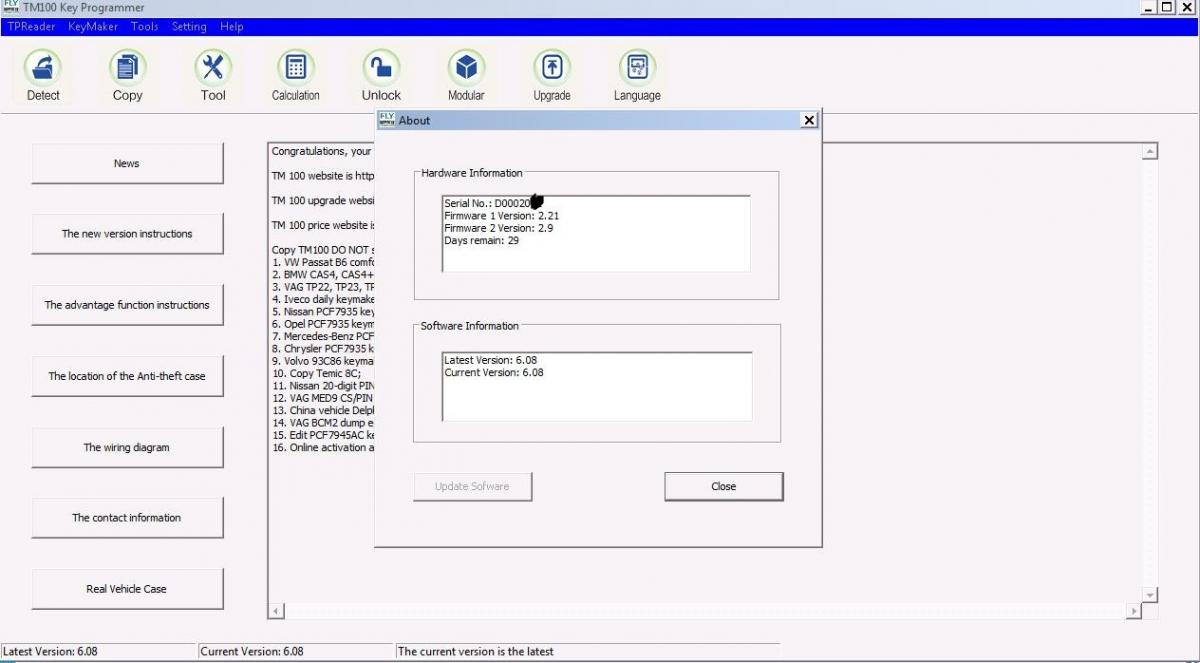Image resolution: width=1200 pixels, height=663 pixels.
Task: Close the About dialog with the X
Action: tap(809, 120)
